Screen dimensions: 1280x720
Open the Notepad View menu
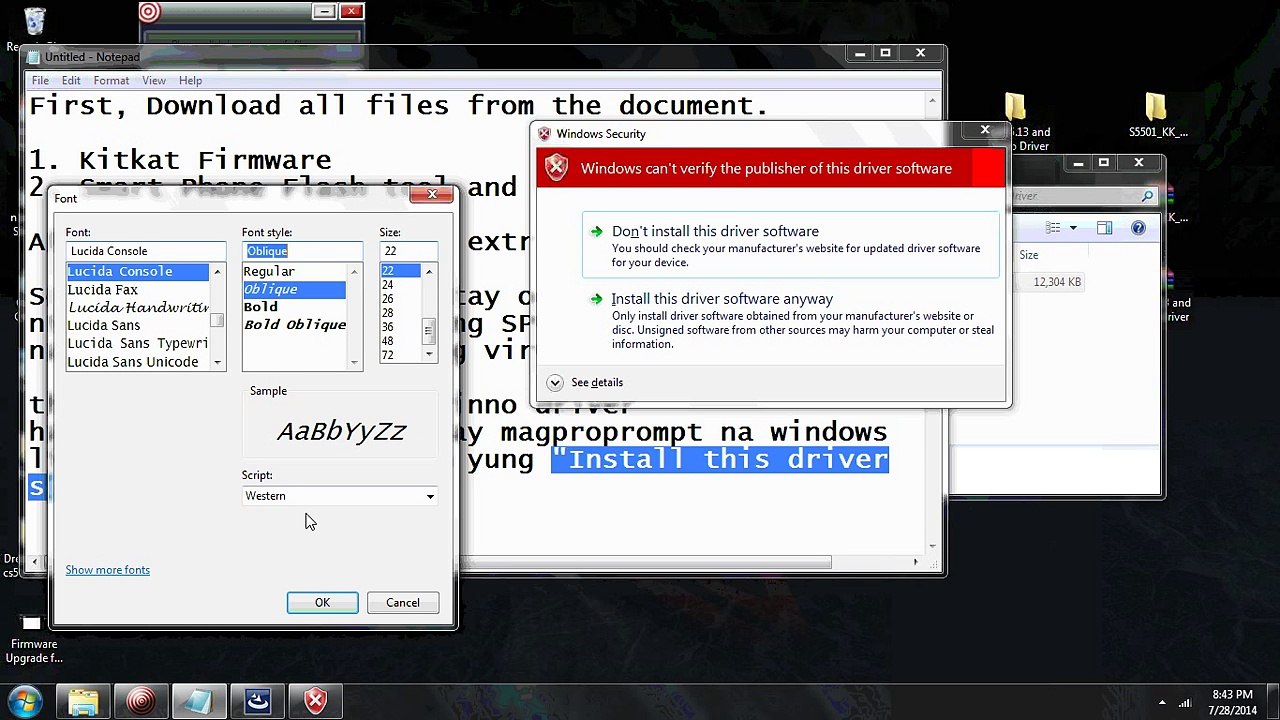154,80
